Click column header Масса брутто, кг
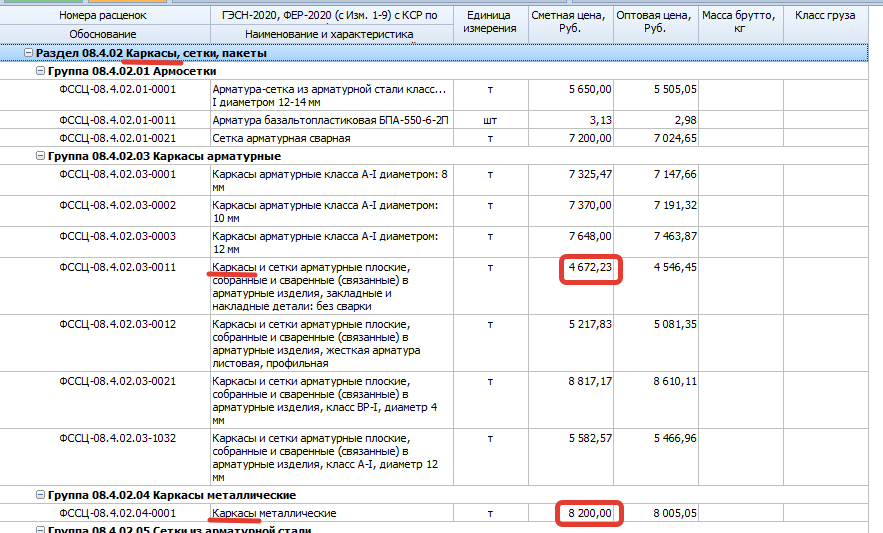Screen dimensions: 883x533 (x=740, y=22)
